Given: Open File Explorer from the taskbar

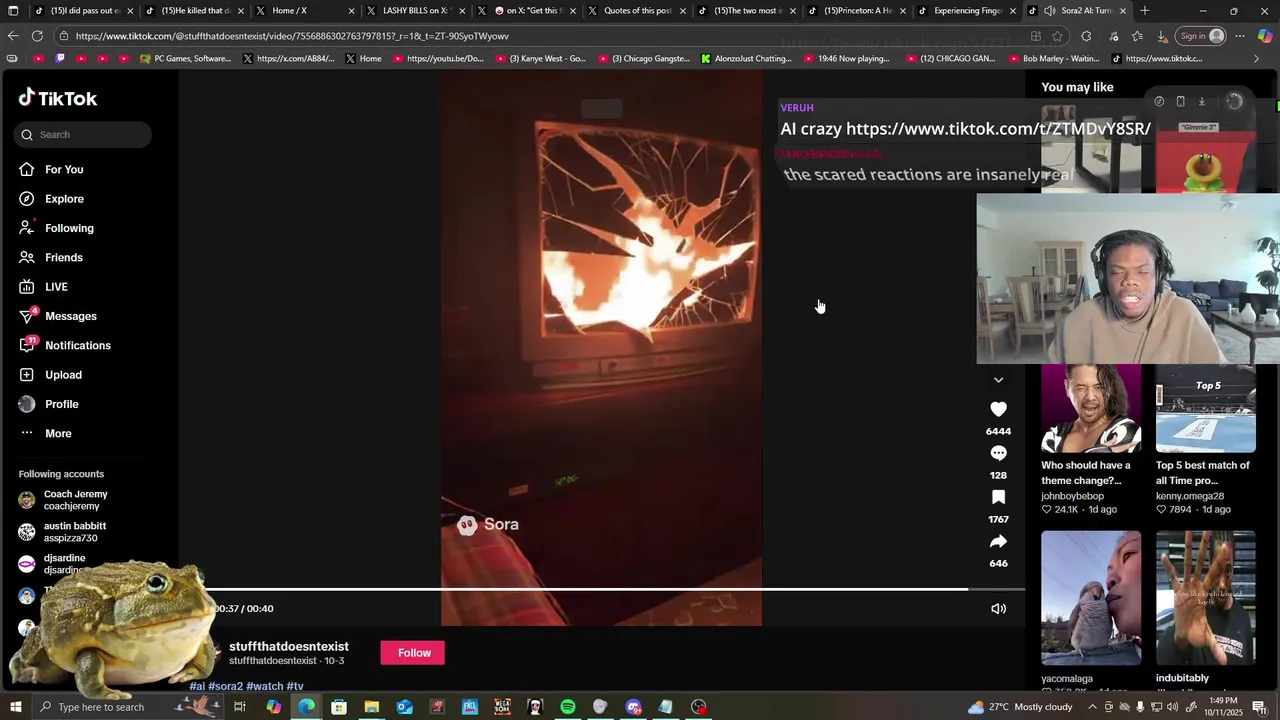Looking at the screenshot, I should [371, 707].
